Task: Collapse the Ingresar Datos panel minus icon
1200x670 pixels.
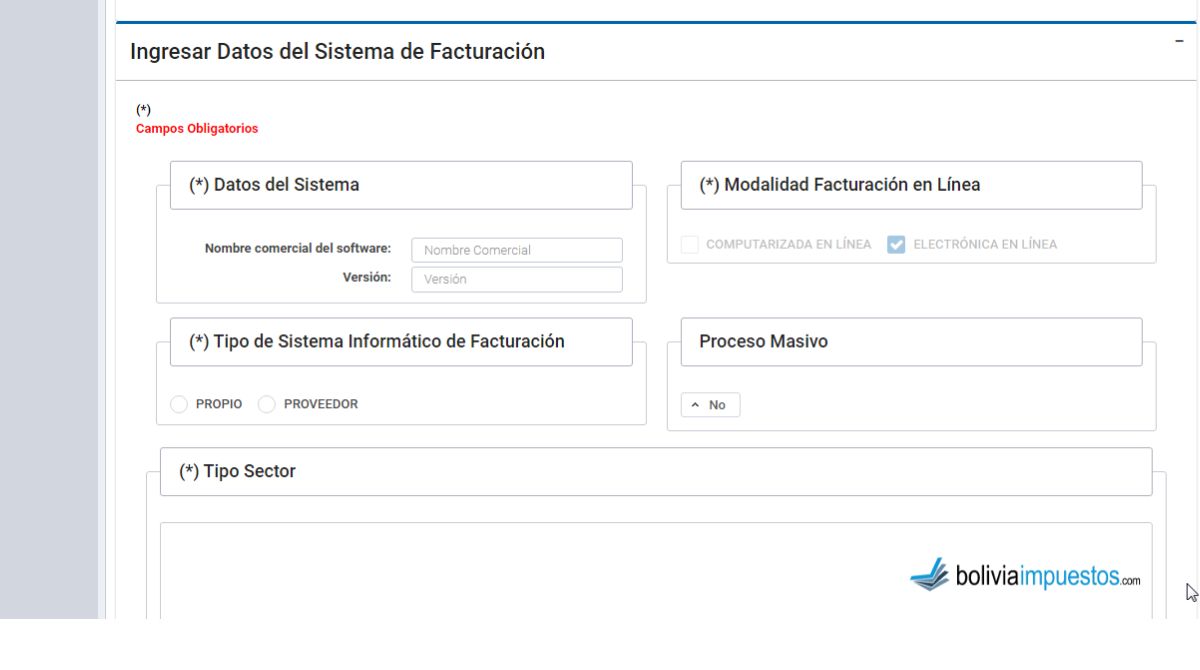Action: (1181, 39)
